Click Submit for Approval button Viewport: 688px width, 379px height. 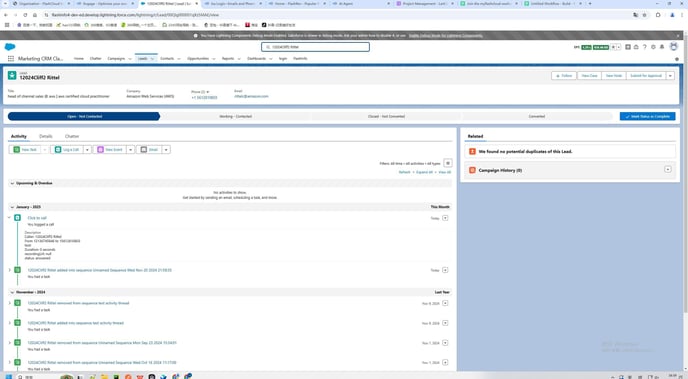pos(646,75)
